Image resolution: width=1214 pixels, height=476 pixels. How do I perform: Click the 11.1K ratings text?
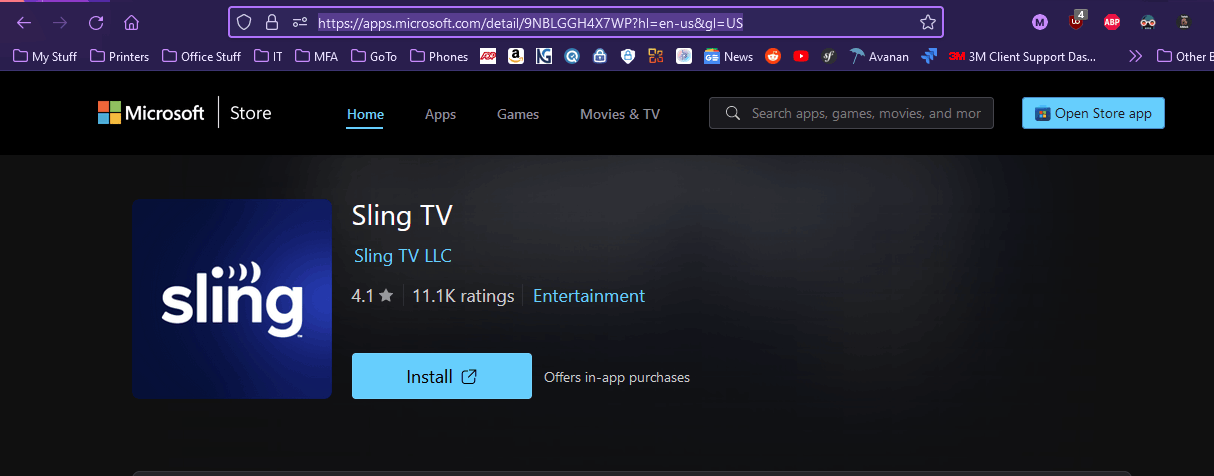pos(463,296)
